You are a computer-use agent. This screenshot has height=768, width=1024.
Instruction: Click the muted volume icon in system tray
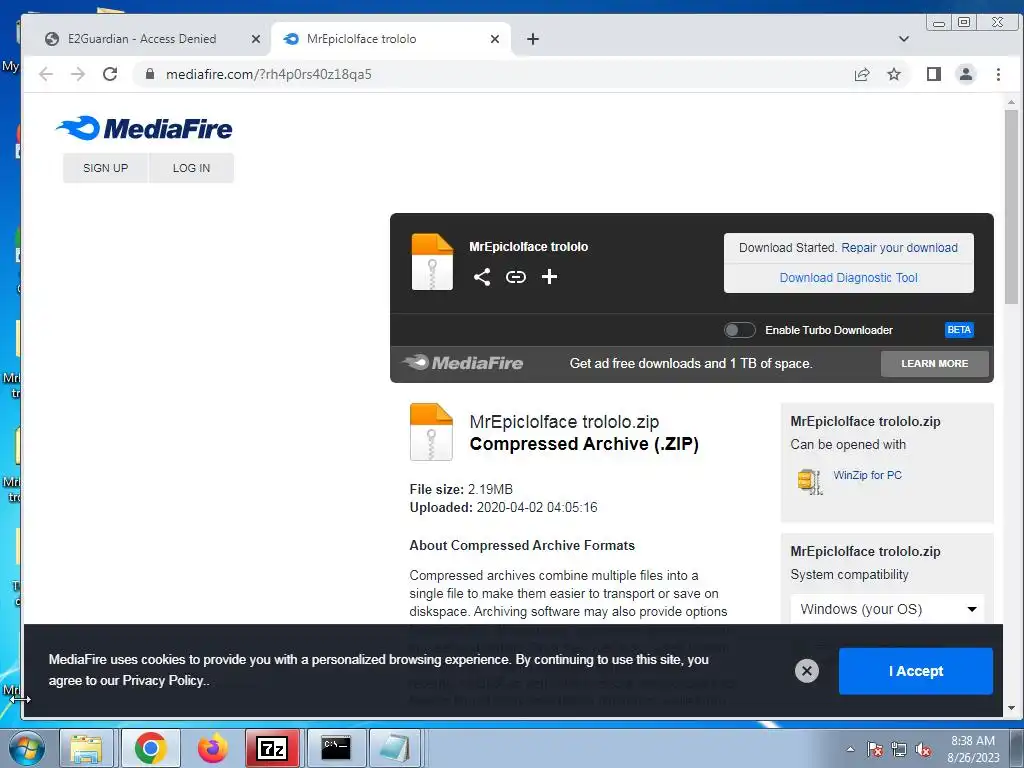(923, 750)
